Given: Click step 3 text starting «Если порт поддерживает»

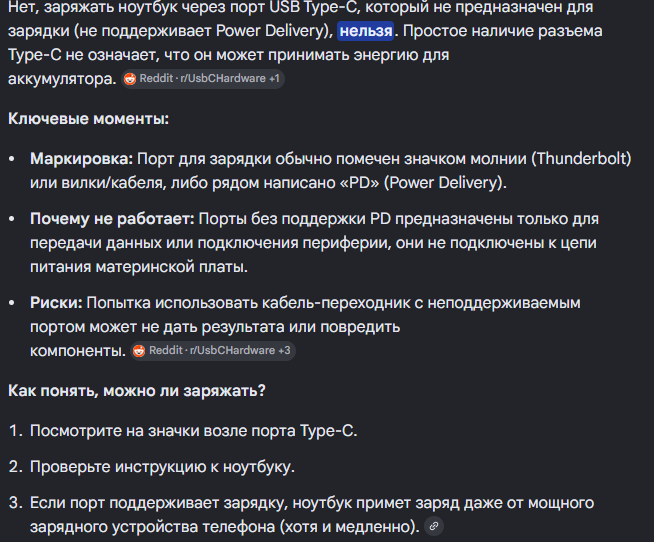Looking at the screenshot, I should click(x=312, y=514).
